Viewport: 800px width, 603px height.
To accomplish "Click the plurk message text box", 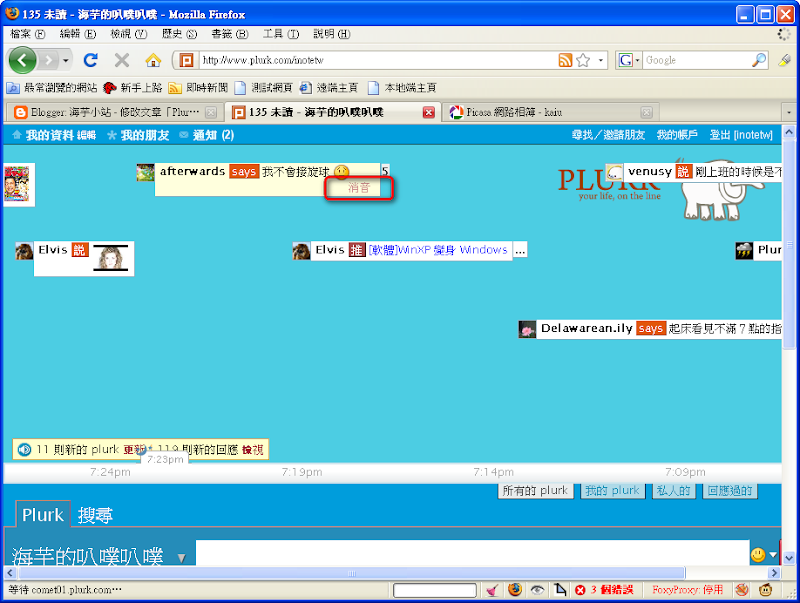I will 472,552.
